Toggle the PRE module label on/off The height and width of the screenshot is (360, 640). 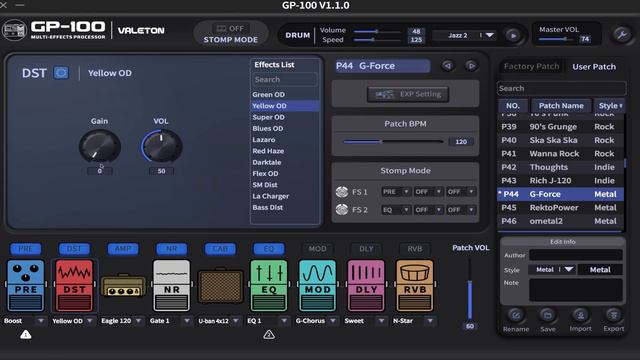tap(25, 249)
